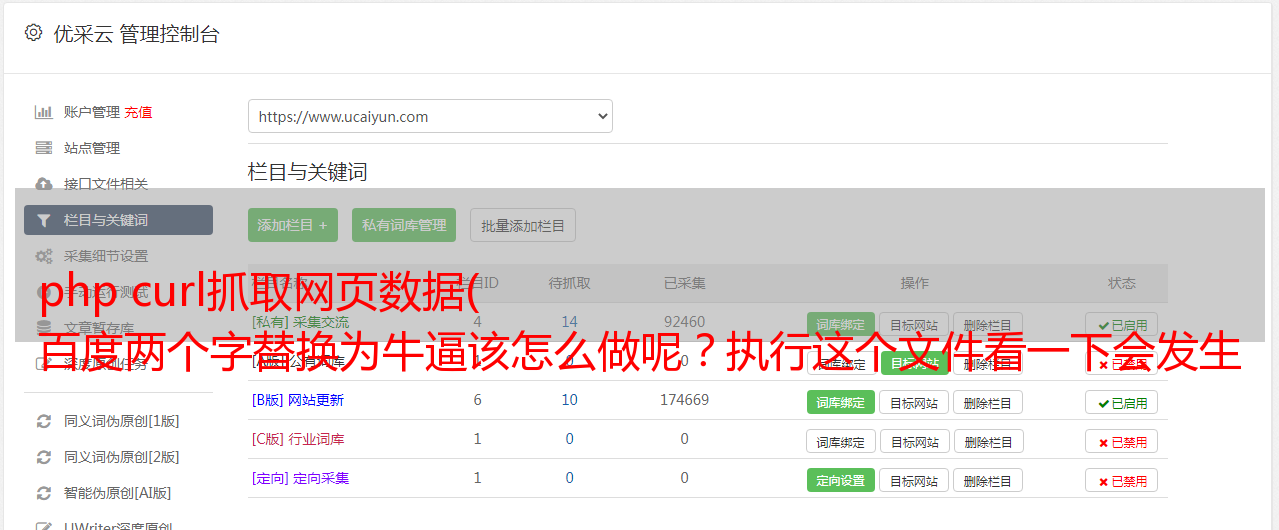Click 删除栏目 for 采集交流 row
Screen dimensions: 1279x530
click(x=988, y=324)
